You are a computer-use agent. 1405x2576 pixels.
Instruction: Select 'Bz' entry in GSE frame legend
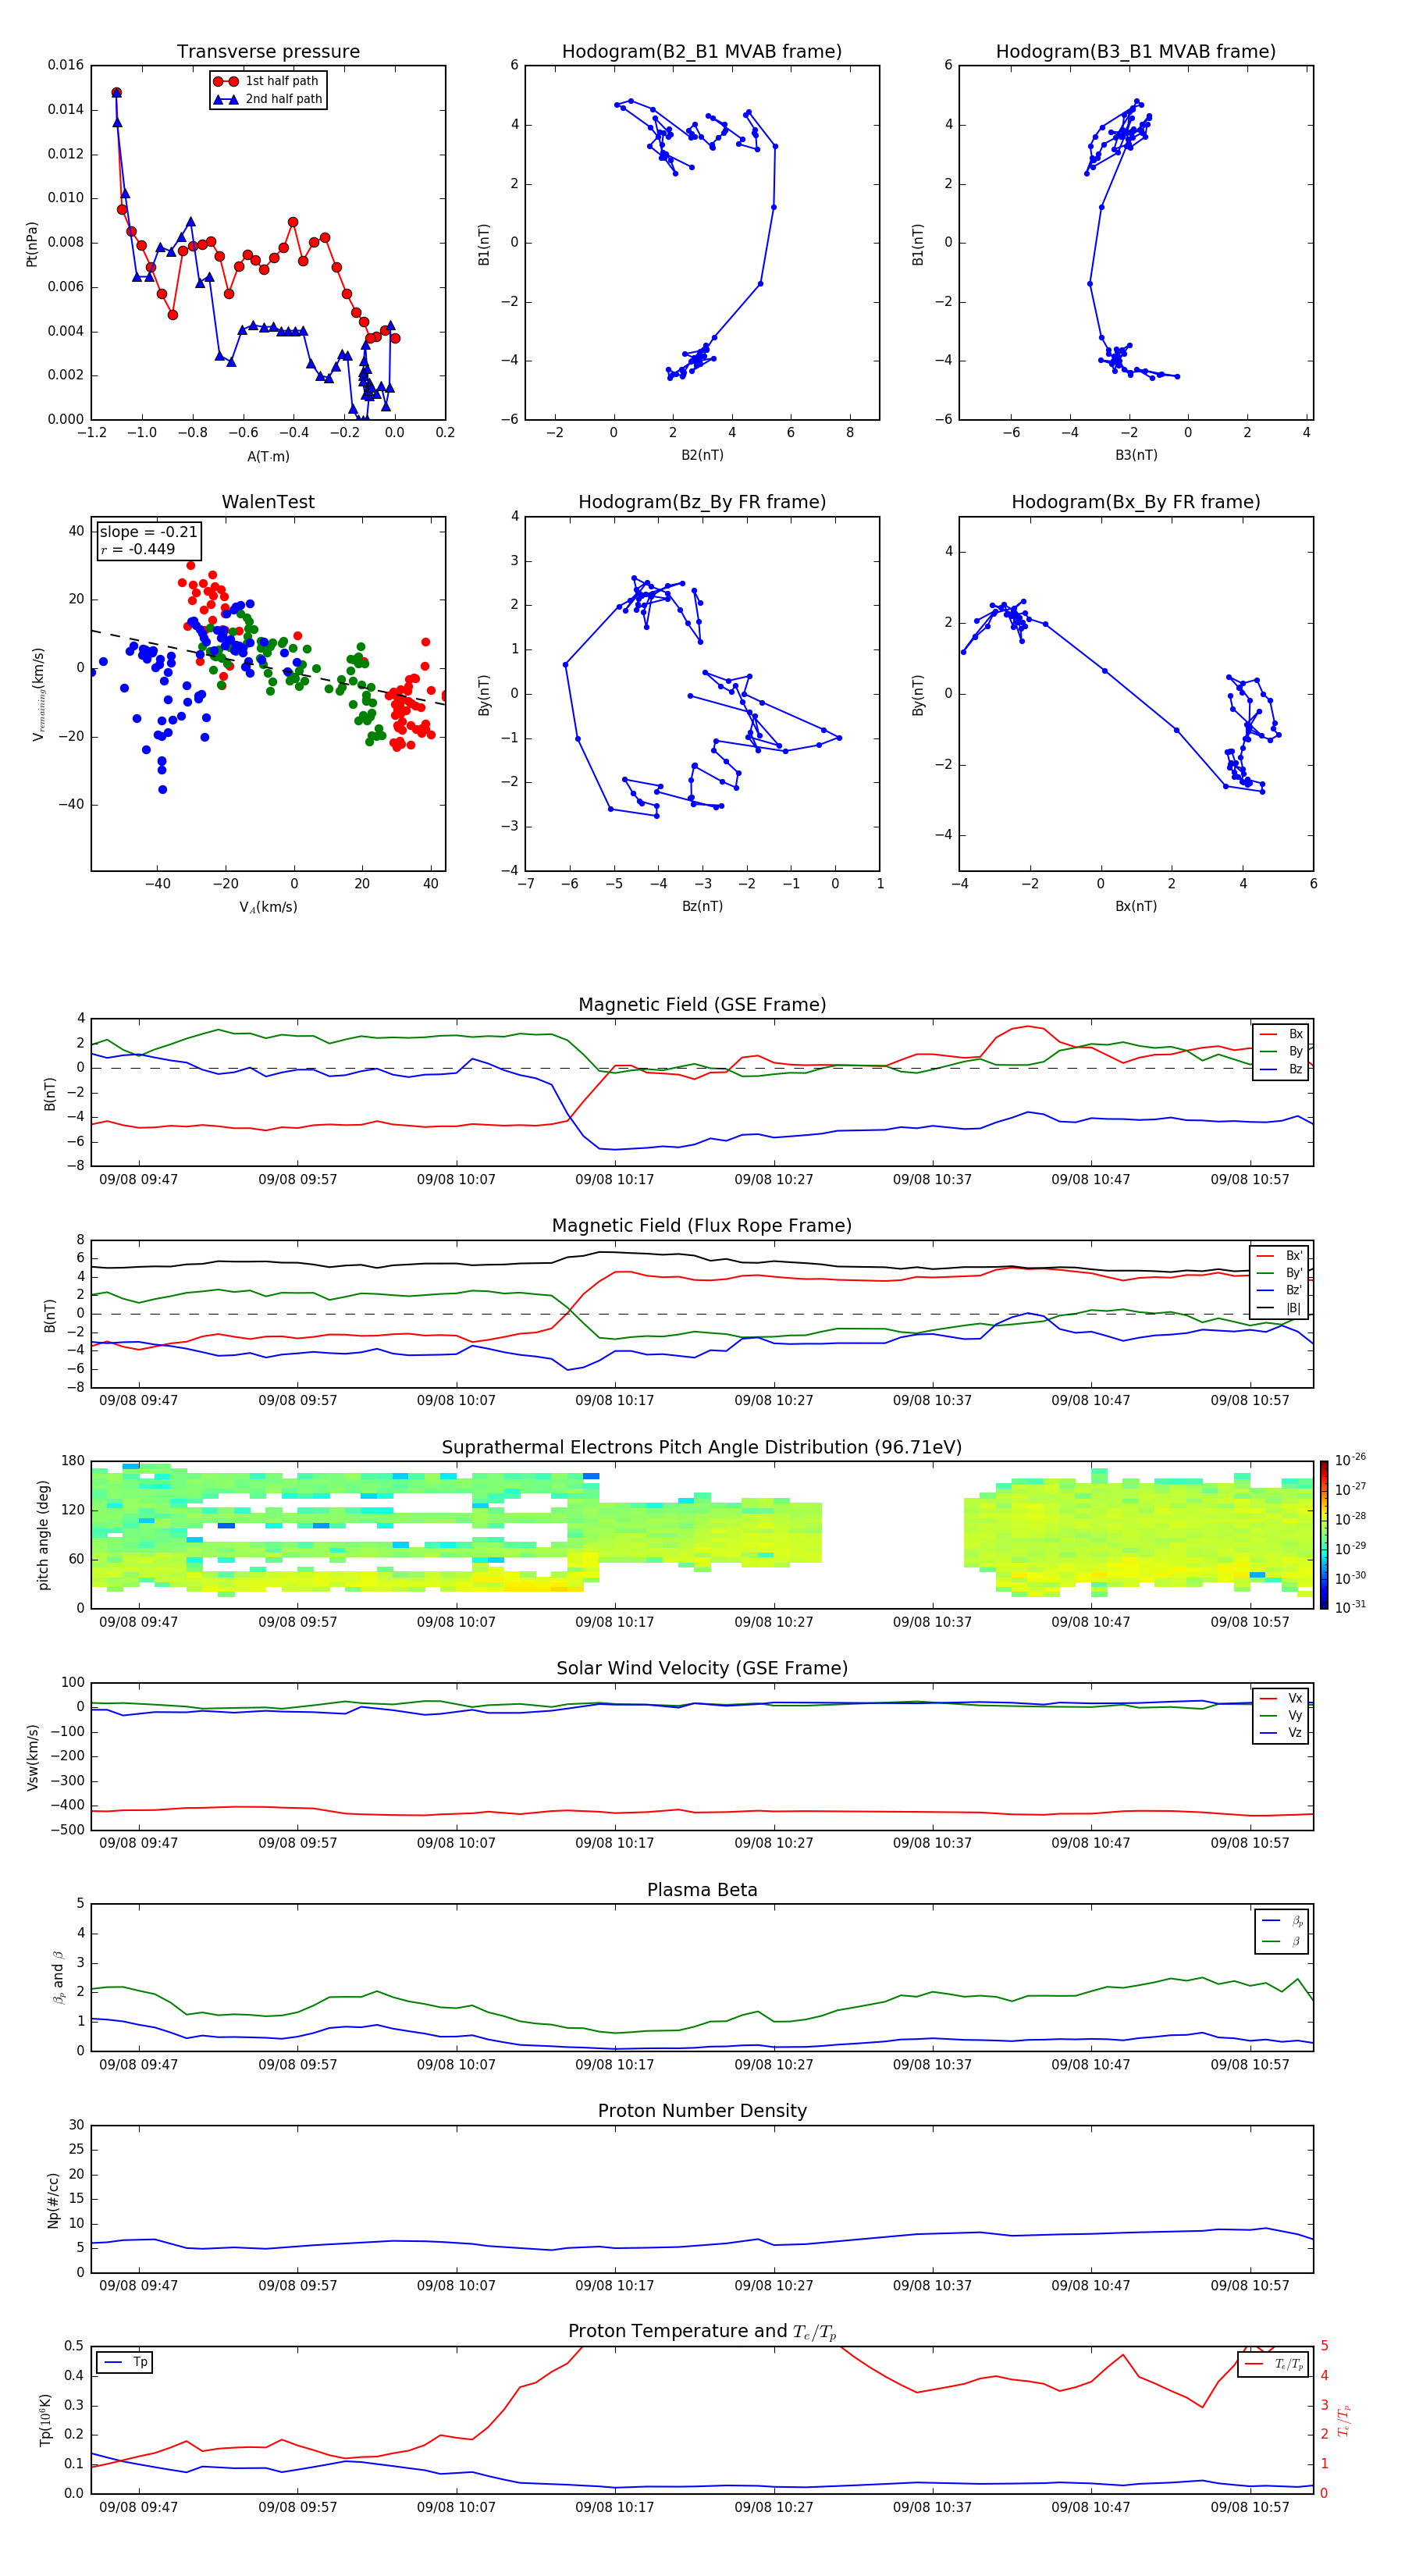pyautogui.click(x=1281, y=1069)
